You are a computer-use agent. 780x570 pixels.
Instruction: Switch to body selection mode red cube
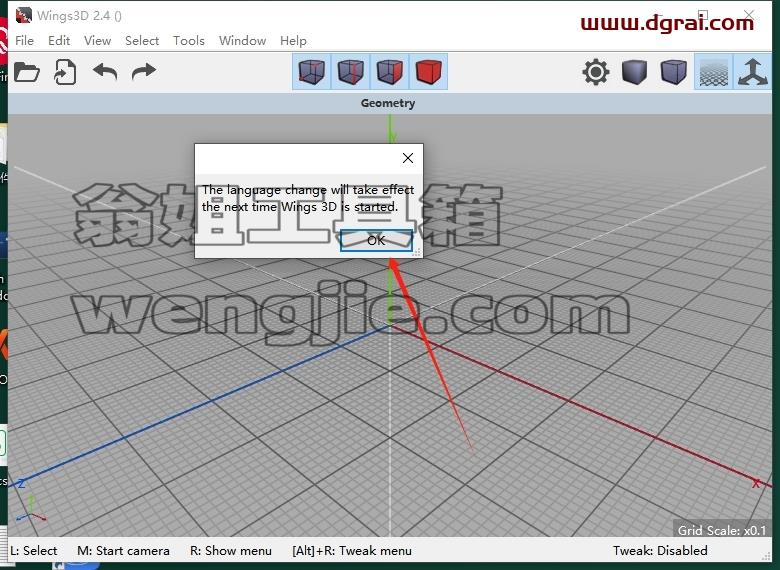pos(428,72)
